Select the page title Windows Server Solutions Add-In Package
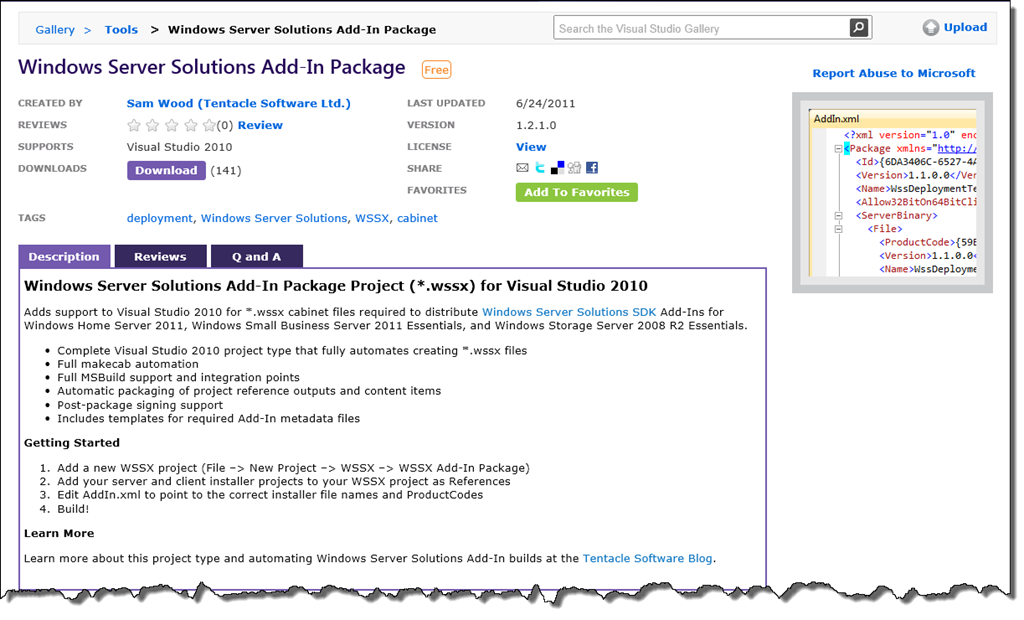 click(x=212, y=67)
